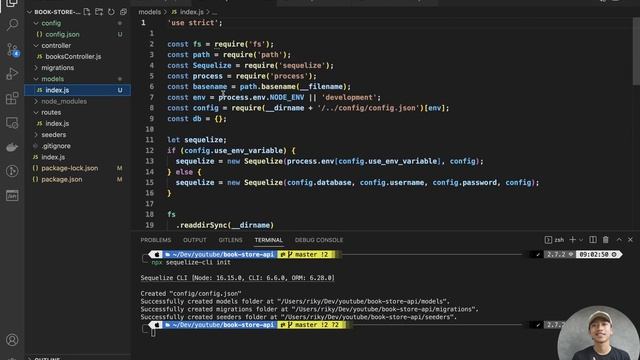This screenshot has height=360, width=640.
Task: Switch to the DEBUG CONSOLE tab
Action: [319, 240]
